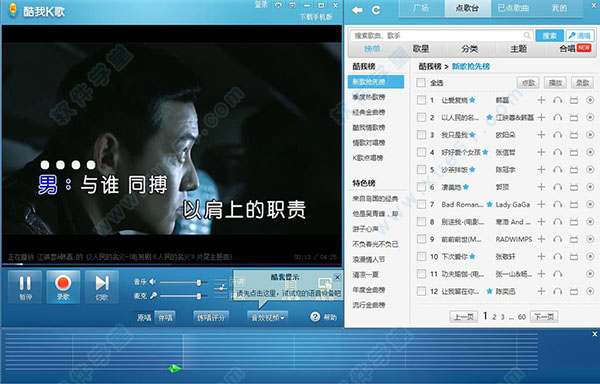
Task: Open 浪漫情人节 chart in sidebar
Action: click(369, 259)
